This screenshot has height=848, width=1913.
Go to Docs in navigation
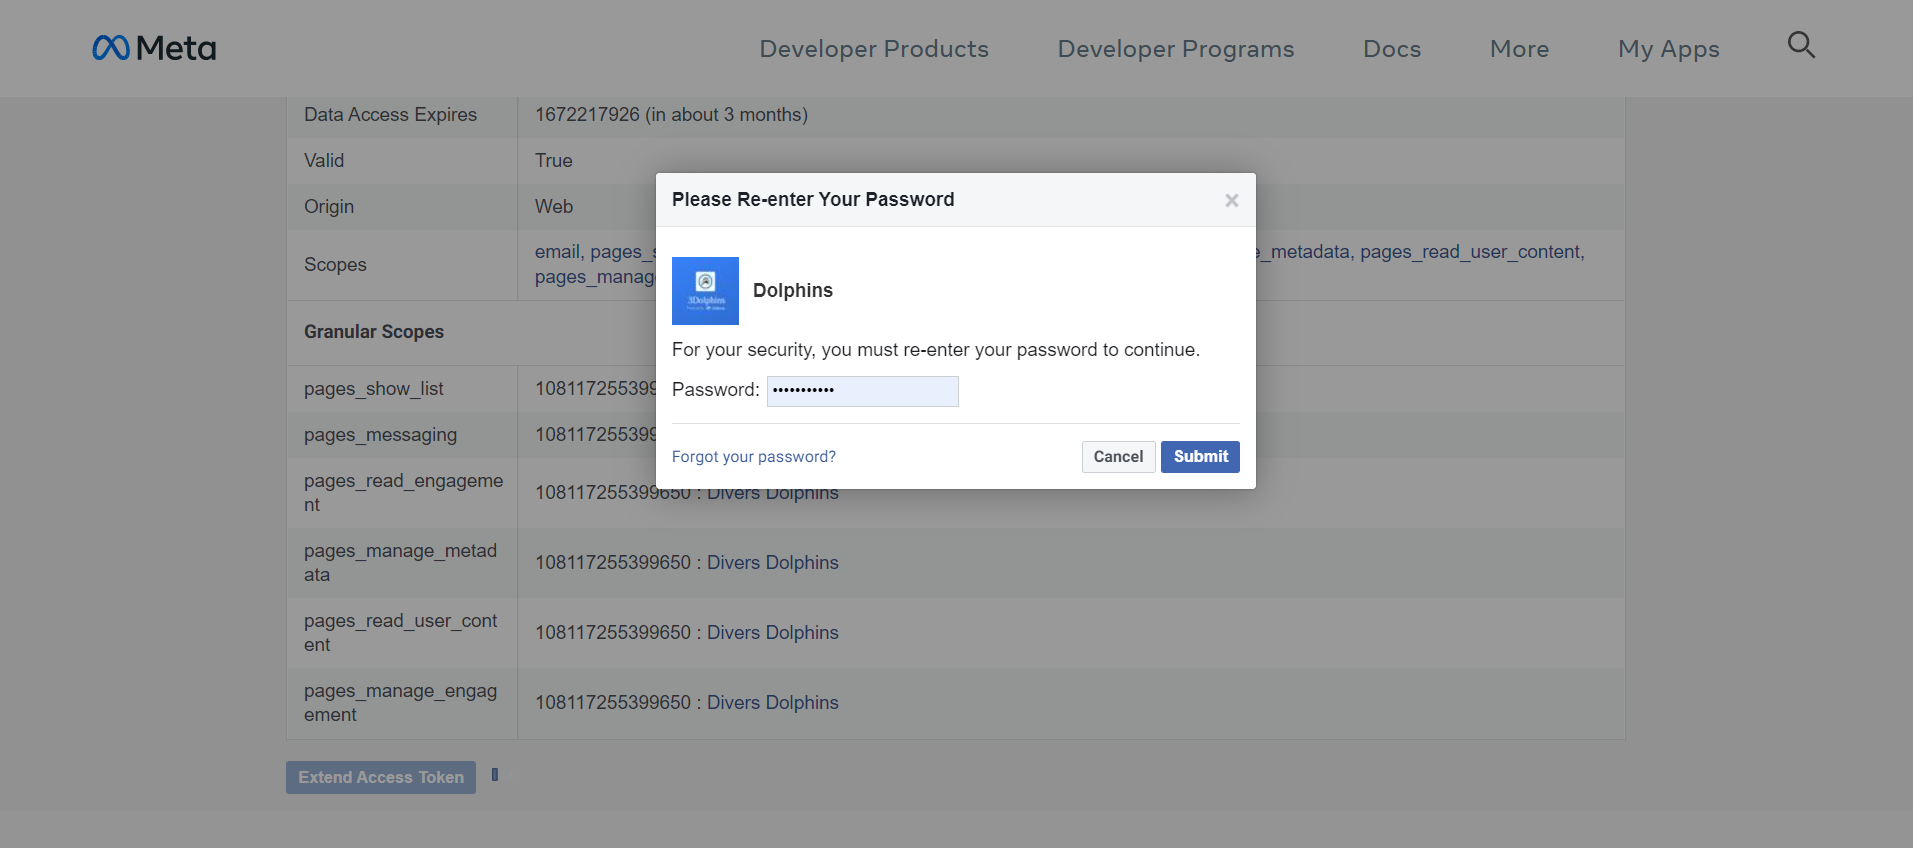point(1391,49)
